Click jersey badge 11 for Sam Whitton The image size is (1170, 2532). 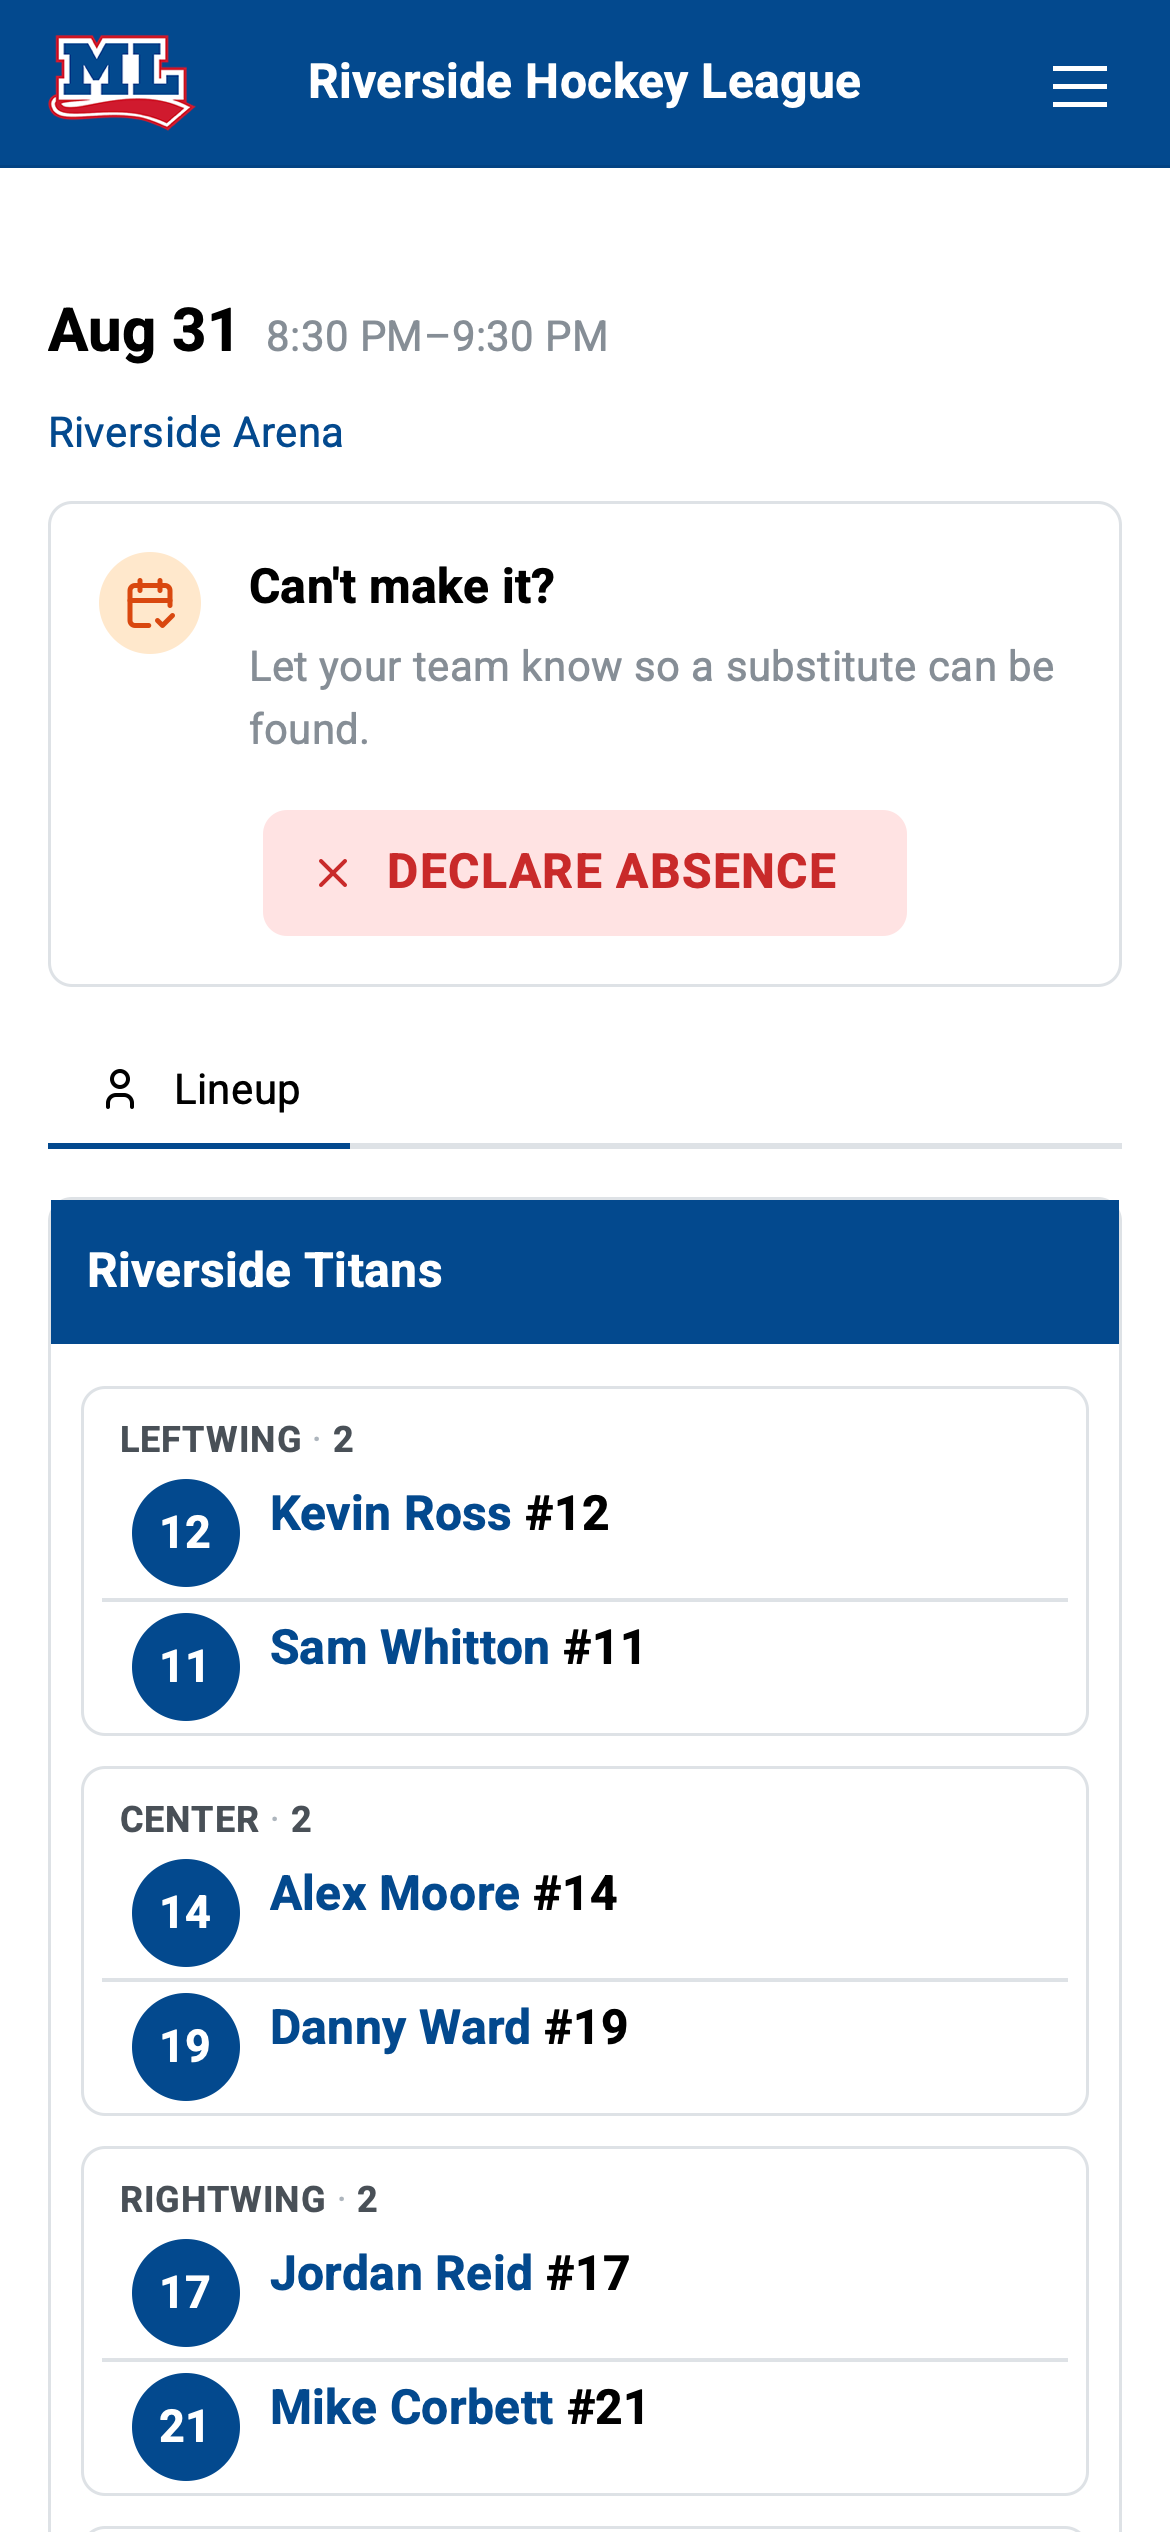point(186,1666)
